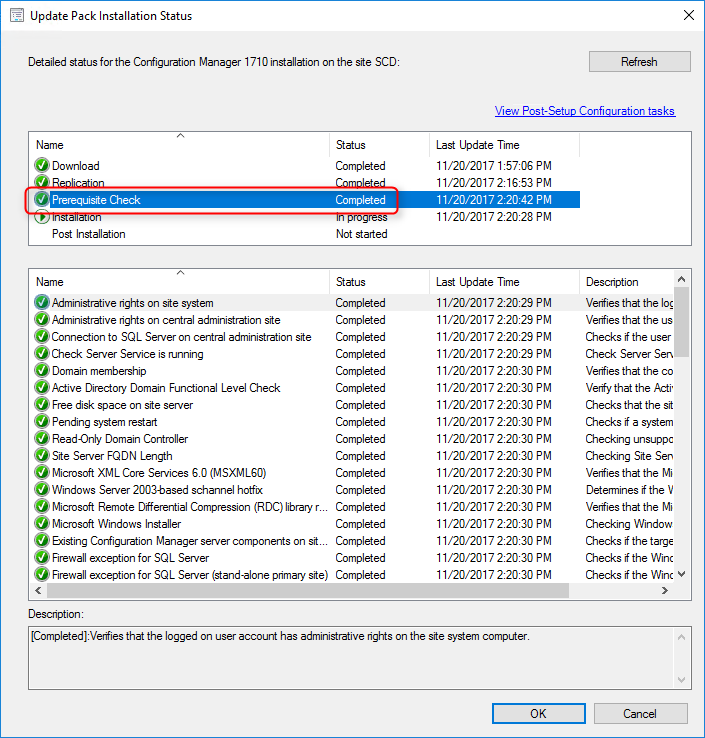This screenshot has width=705, height=738.
Task: Click the Description box scroll down arrow
Action: (681, 680)
